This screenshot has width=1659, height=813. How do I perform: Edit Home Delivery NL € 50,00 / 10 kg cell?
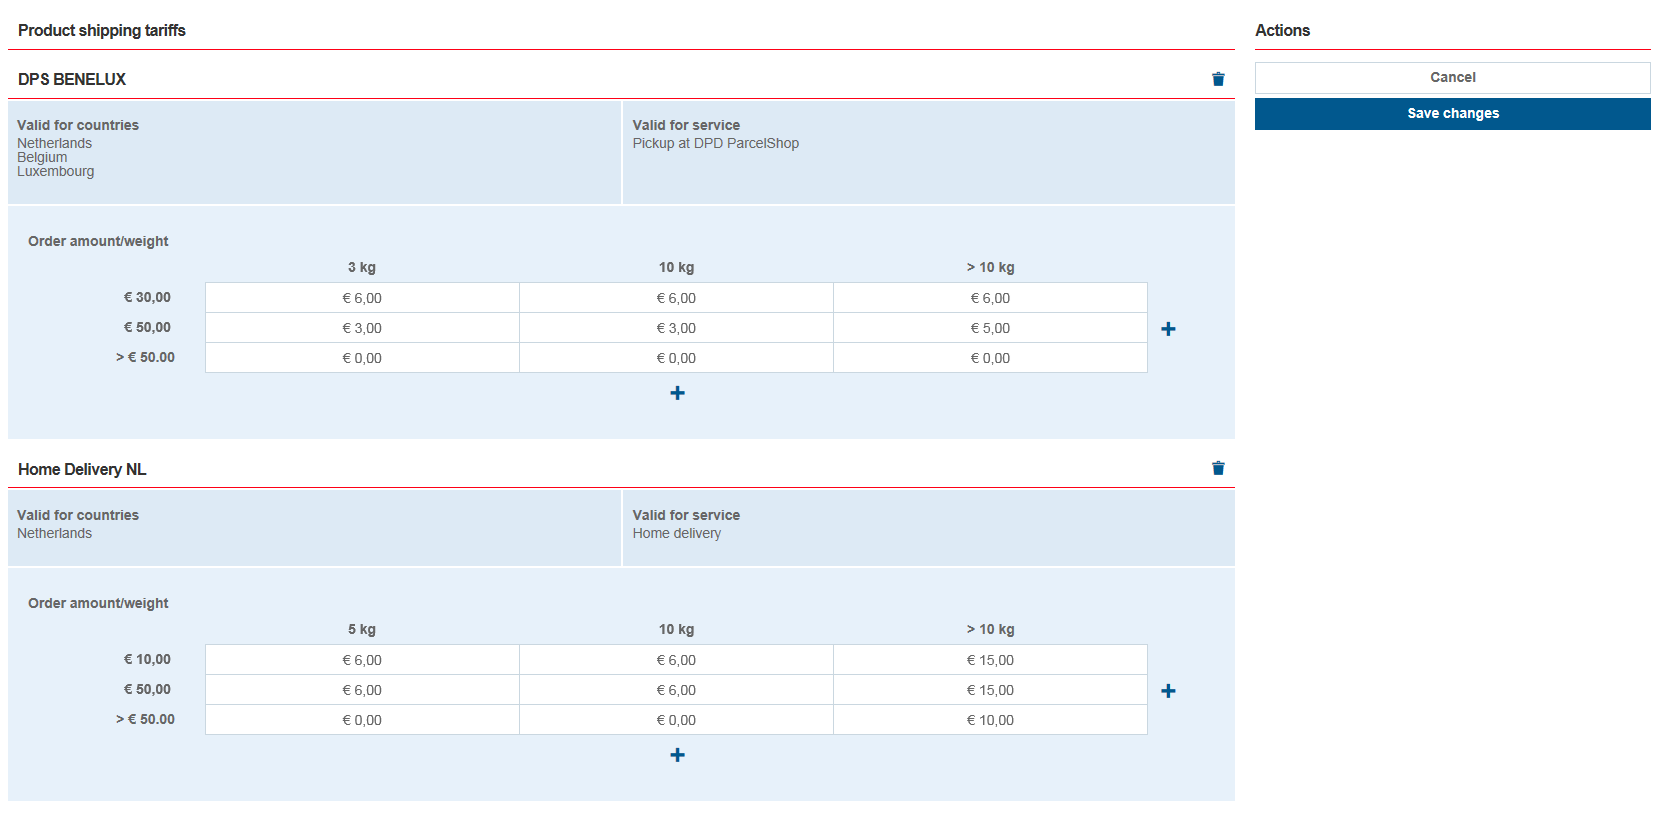pyautogui.click(x=676, y=690)
